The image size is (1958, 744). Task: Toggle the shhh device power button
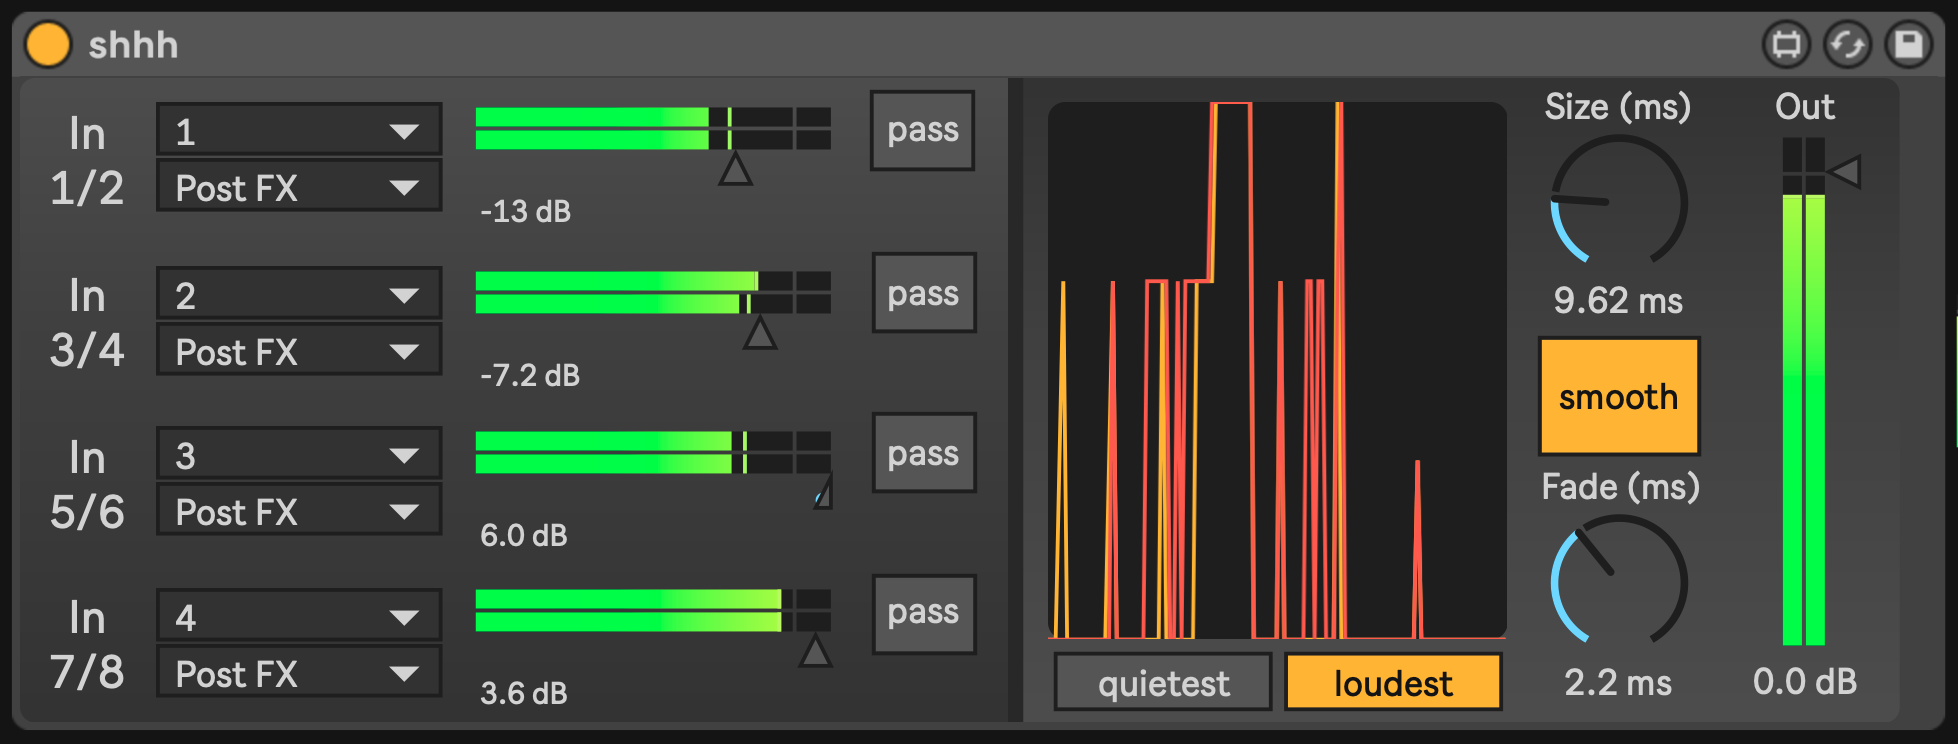tap(48, 45)
